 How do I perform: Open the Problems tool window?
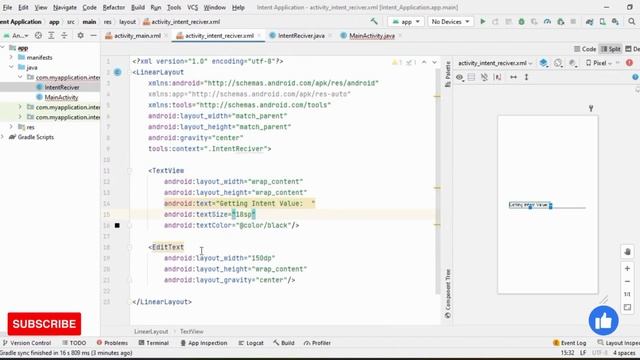click(112, 343)
